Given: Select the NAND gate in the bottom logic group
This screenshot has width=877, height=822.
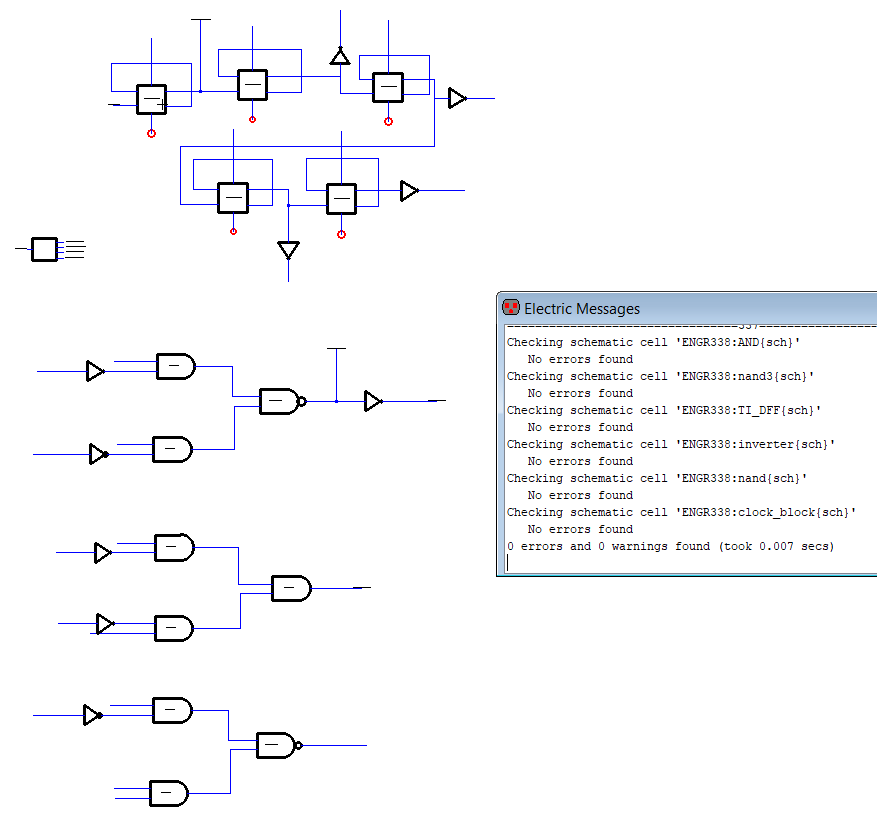Looking at the screenshot, I should coord(277,745).
